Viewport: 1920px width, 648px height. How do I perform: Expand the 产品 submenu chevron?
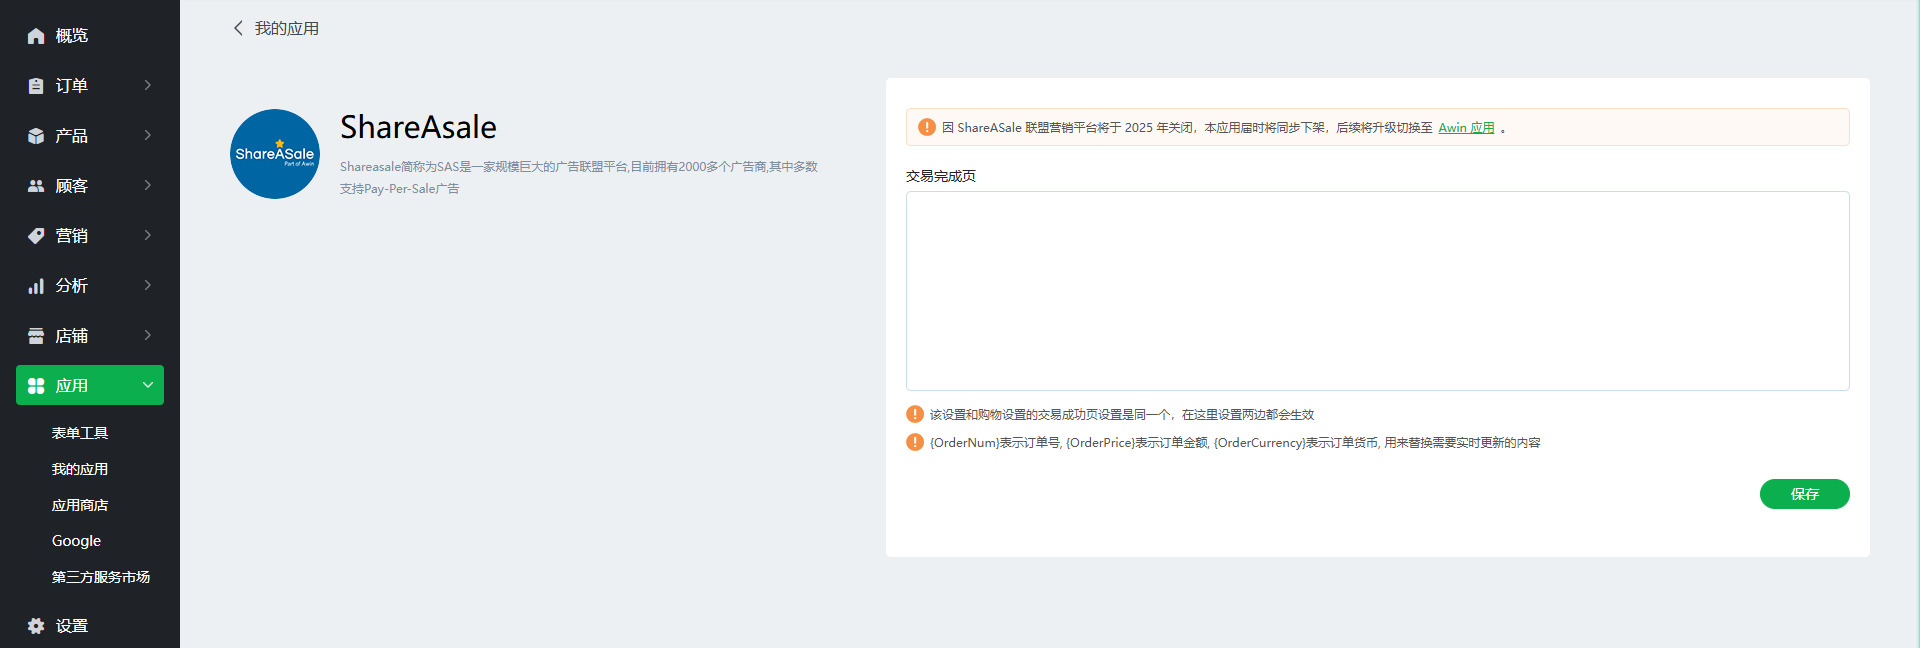pos(148,135)
